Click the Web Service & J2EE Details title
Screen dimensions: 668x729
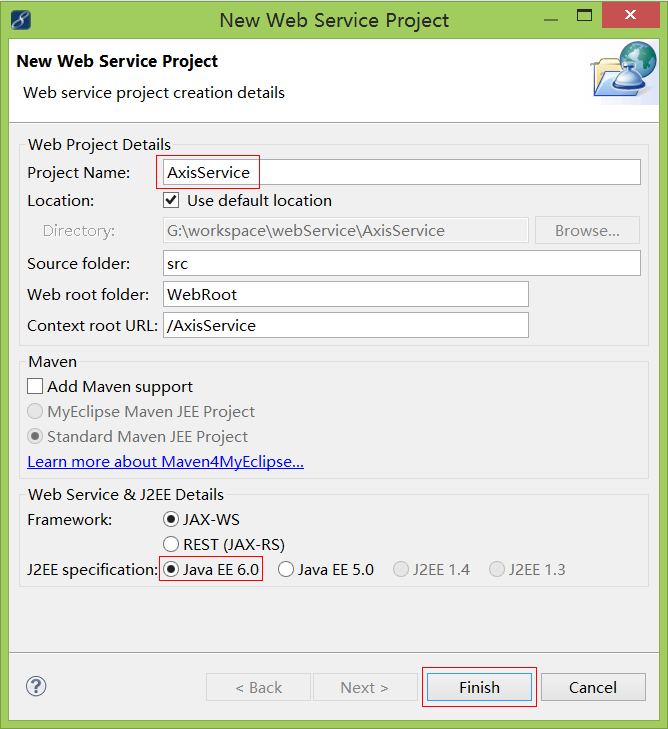(x=126, y=495)
